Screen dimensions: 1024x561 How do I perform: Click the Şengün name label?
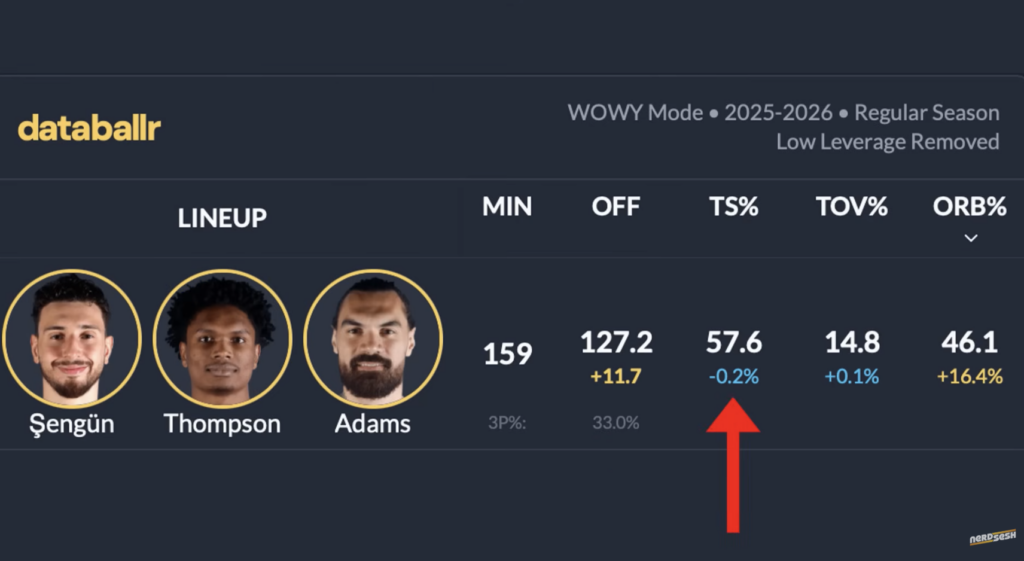pyautogui.click(x=71, y=423)
